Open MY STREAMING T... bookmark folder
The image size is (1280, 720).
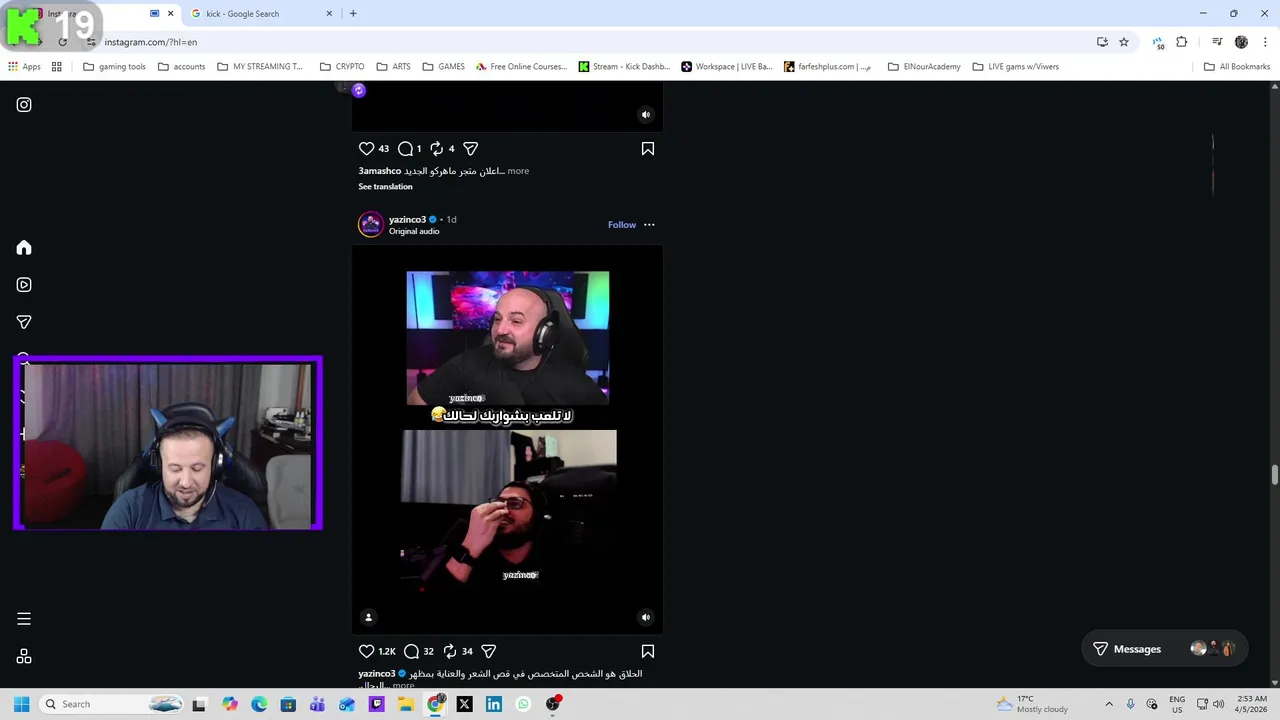pyautogui.click(x=260, y=67)
